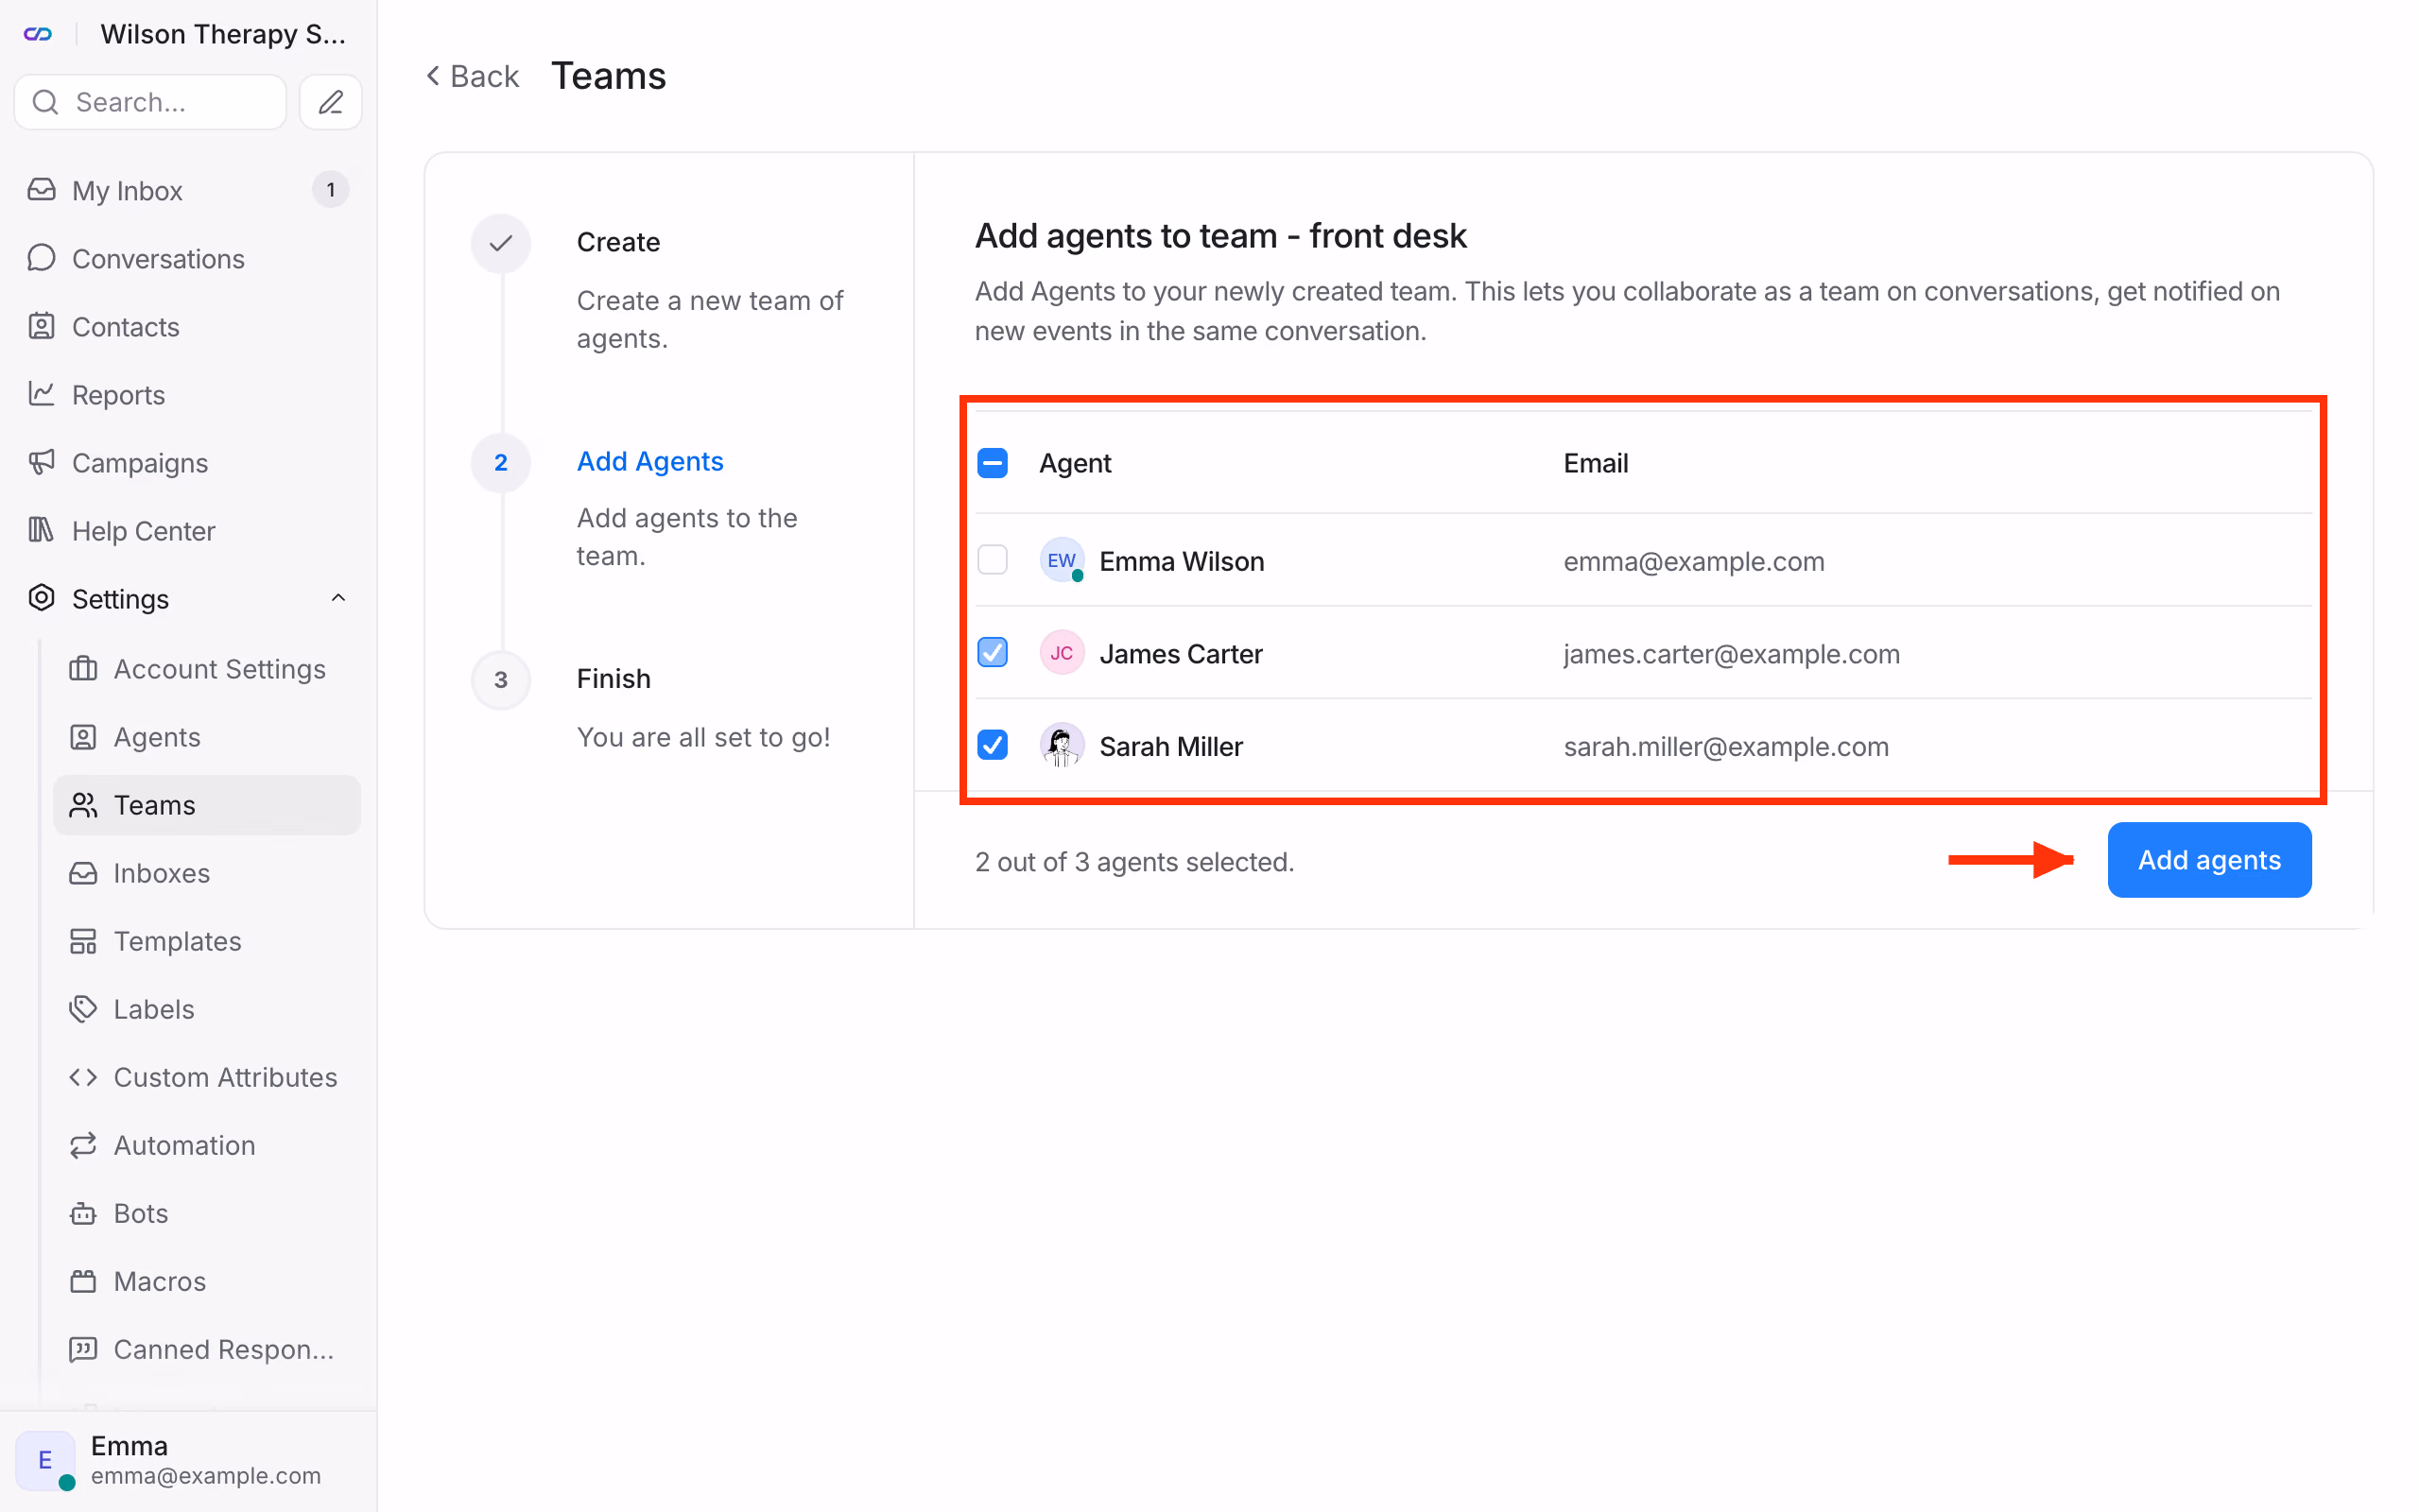The image size is (2420, 1512).
Task: Open the Inboxes settings page
Action: coord(207,872)
